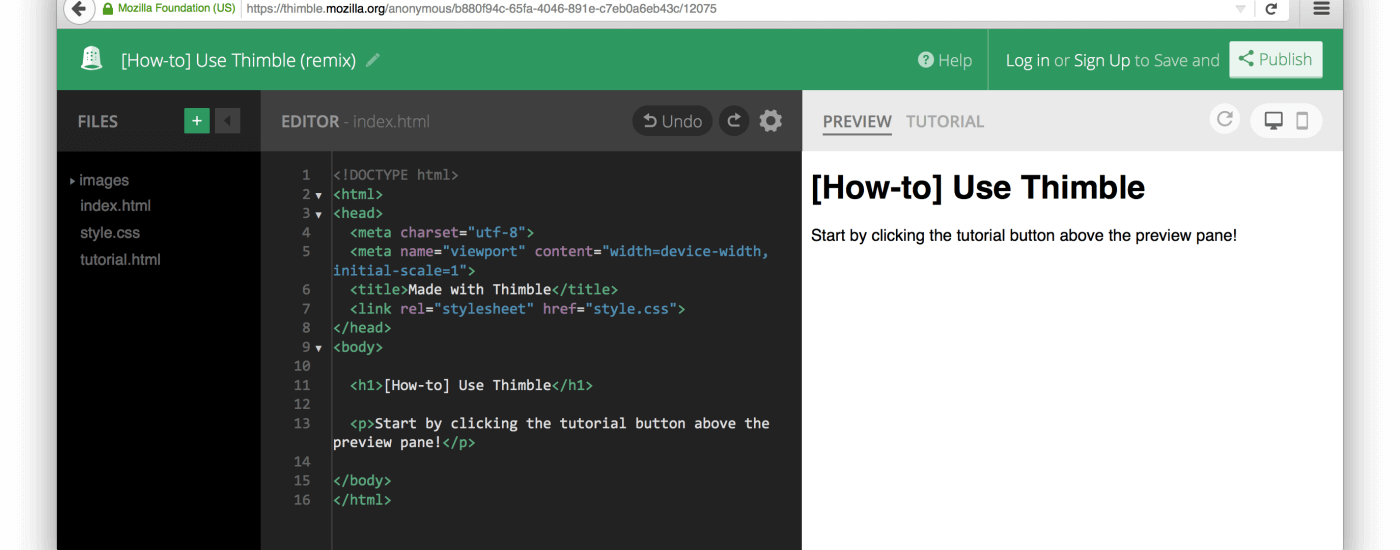The height and width of the screenshot is (550, 1400).
Task: Open the browser hamburger menu
Action: coord(1321,8)
